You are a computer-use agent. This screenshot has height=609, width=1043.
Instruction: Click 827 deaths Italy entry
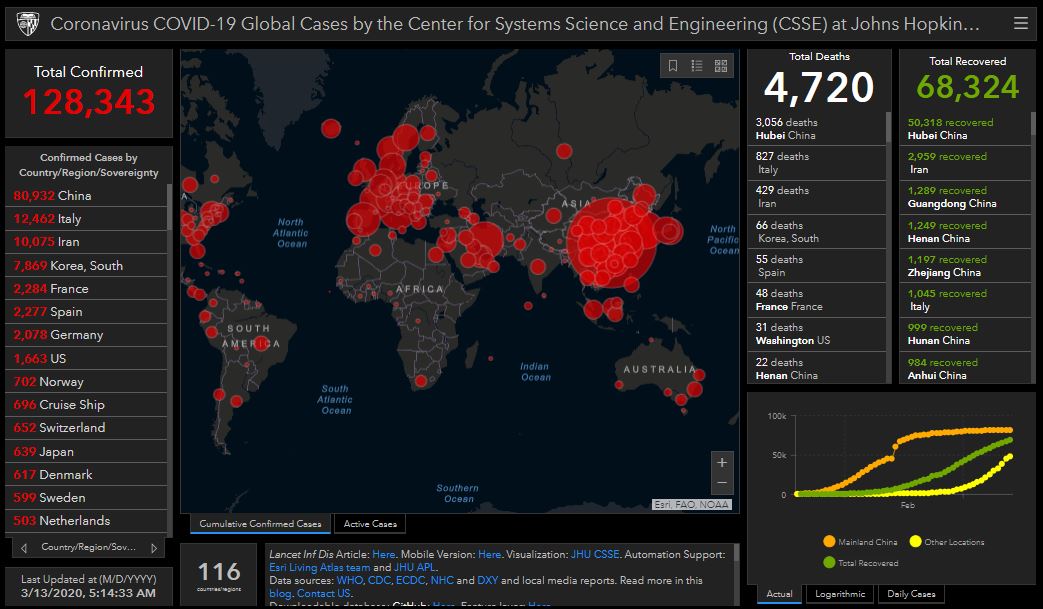tap(817, 163)
